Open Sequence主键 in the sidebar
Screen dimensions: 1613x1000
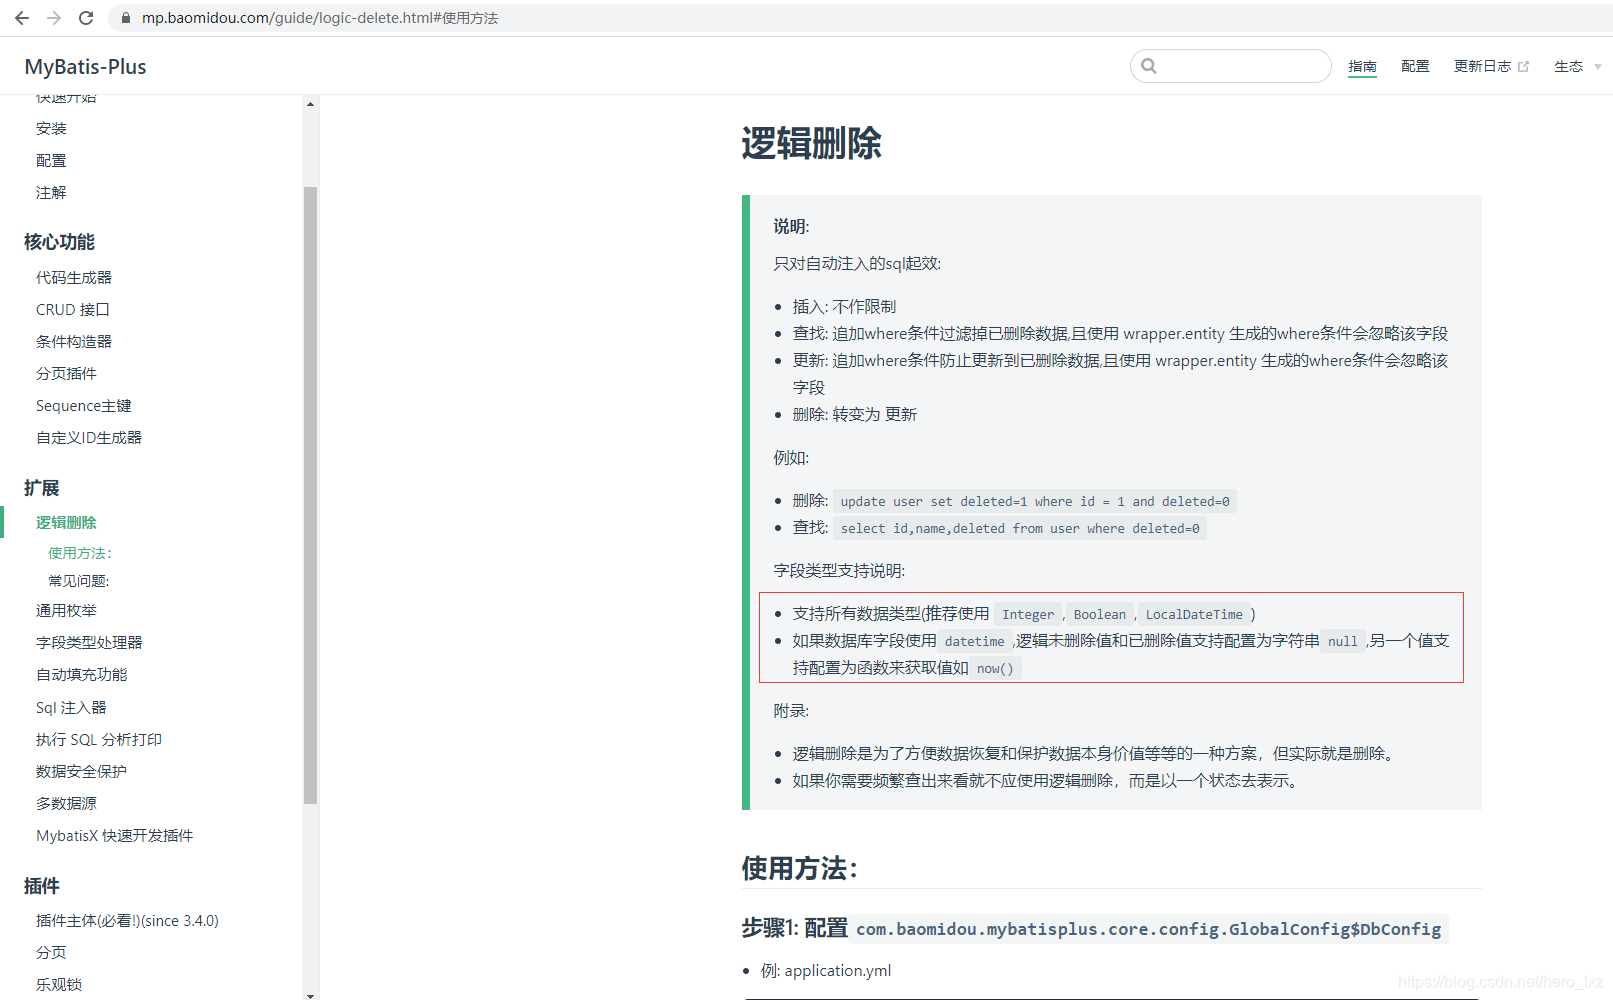pyautogui.click(x=84, y=405)
